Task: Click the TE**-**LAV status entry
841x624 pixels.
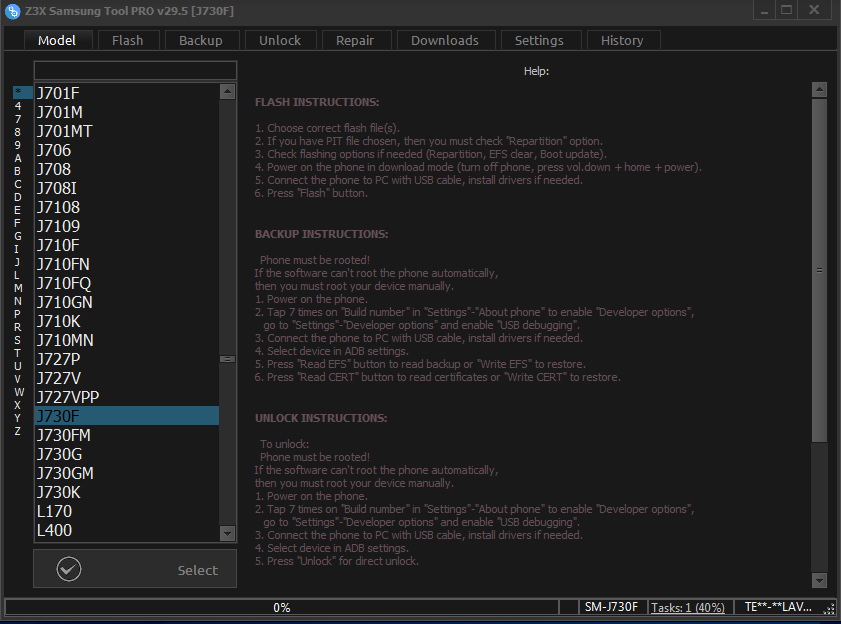Action: pos(778,607)
